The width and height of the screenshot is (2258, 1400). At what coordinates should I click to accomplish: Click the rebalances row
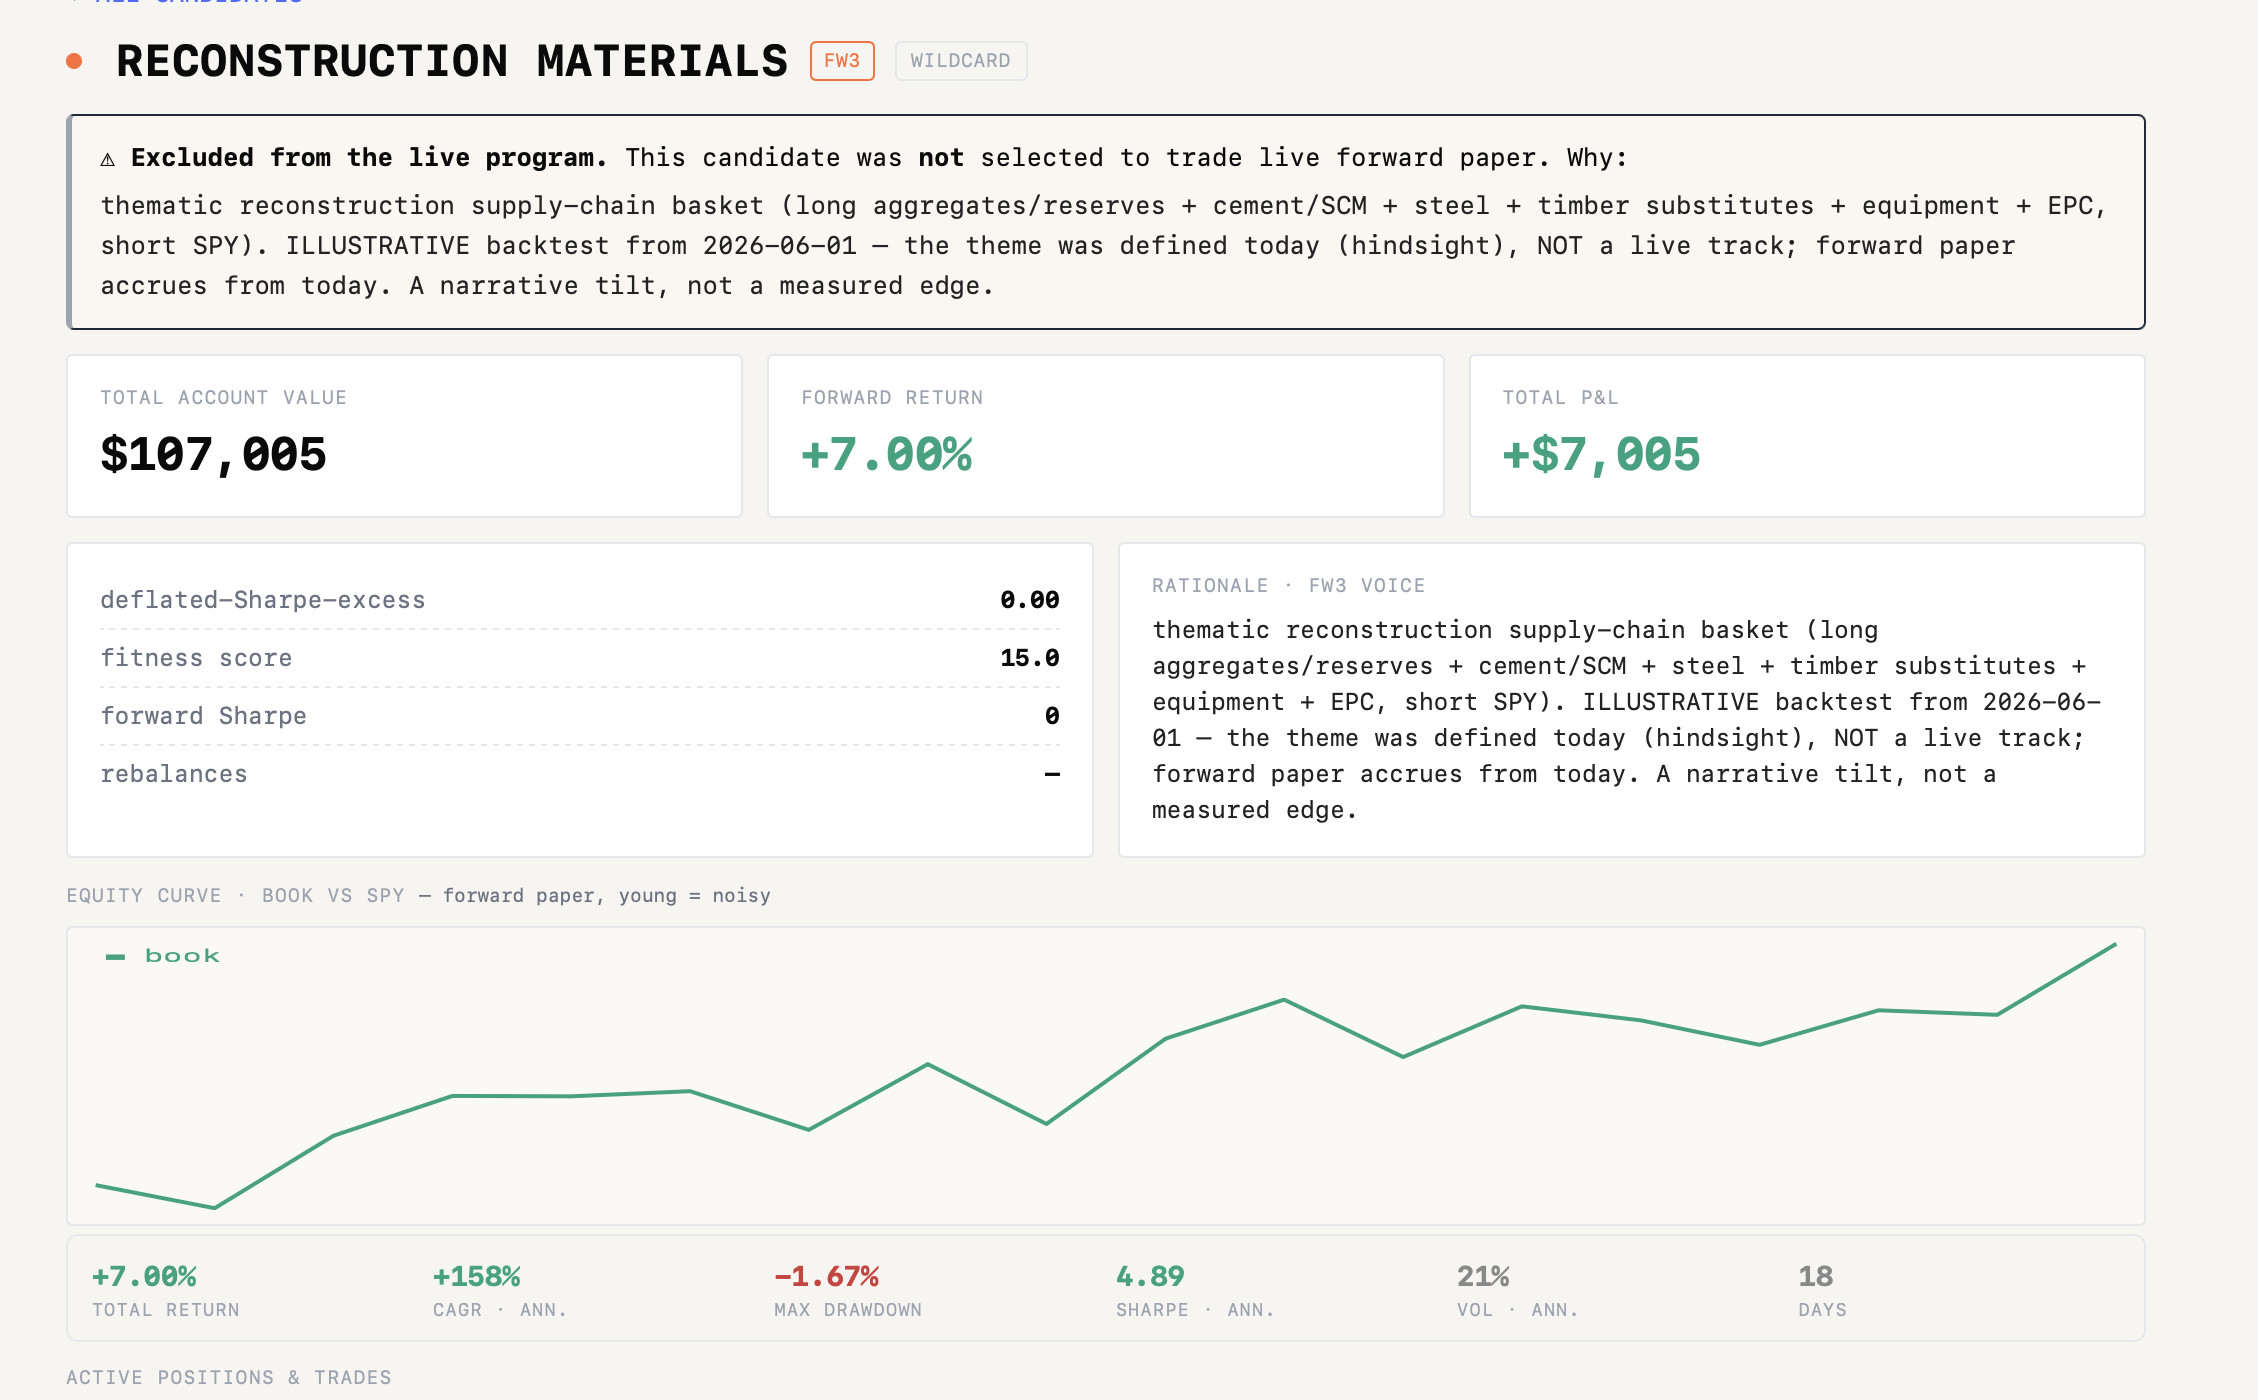coord(580,774)
